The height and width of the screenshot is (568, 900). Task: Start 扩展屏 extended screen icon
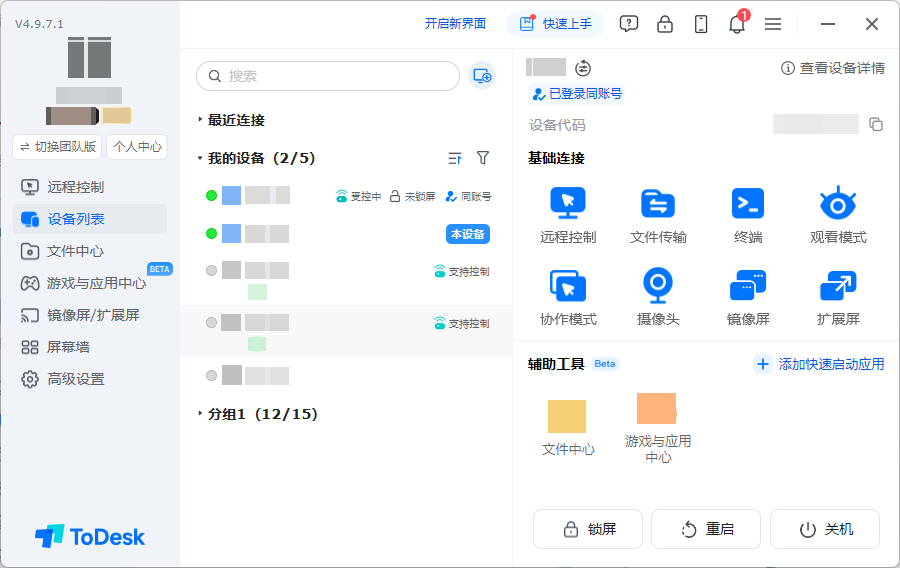coord(837,285)
